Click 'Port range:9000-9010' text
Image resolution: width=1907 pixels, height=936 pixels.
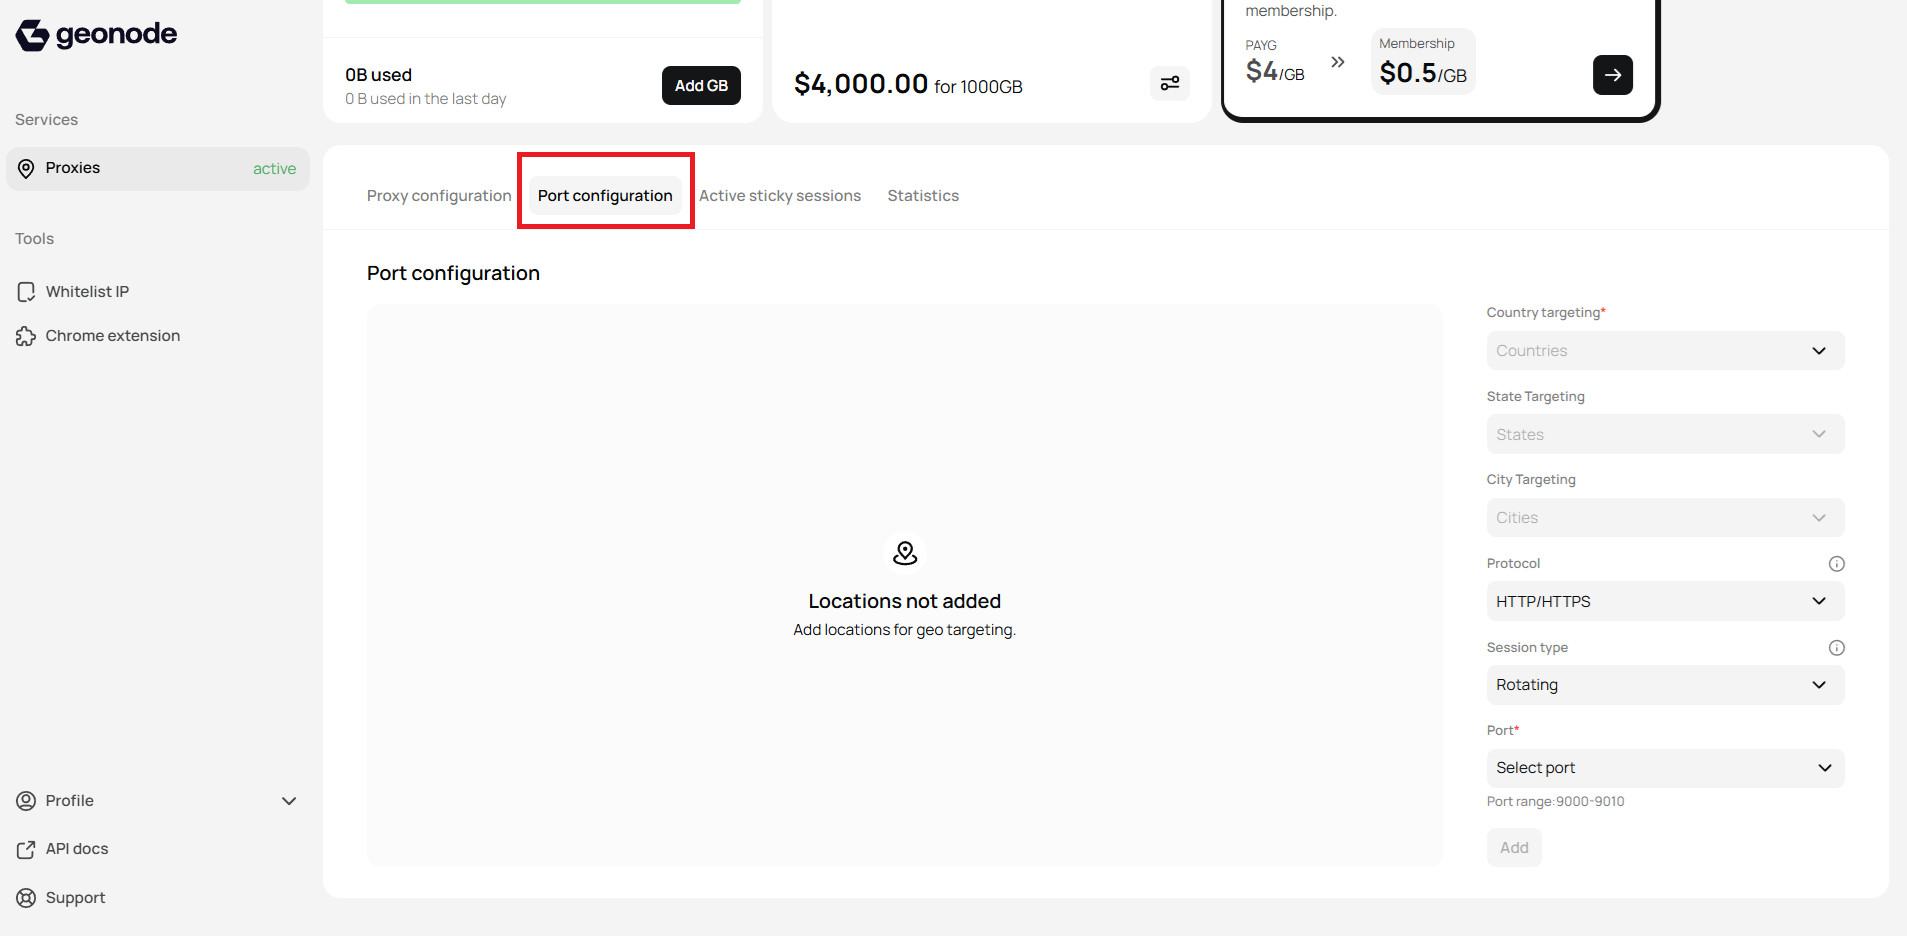[1555, 802]
